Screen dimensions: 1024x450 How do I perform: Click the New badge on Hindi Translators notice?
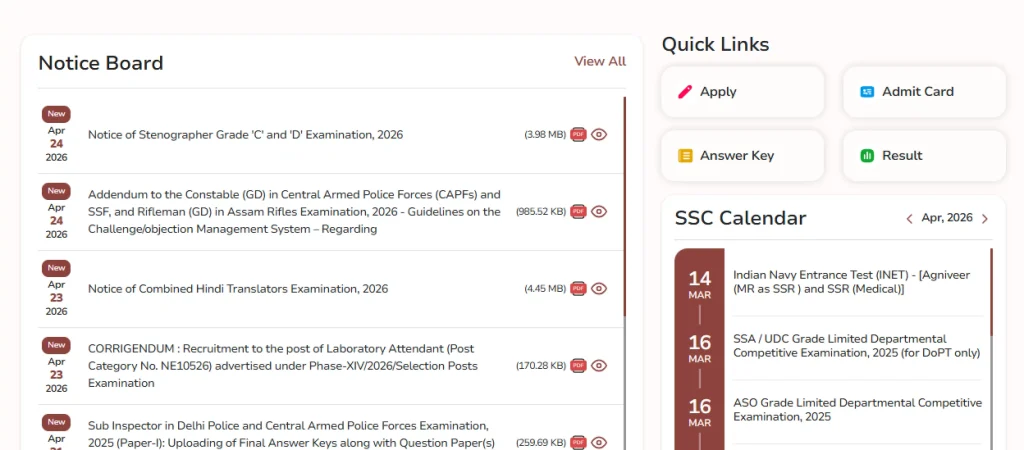pyautogui.click(x=56, y=268)
